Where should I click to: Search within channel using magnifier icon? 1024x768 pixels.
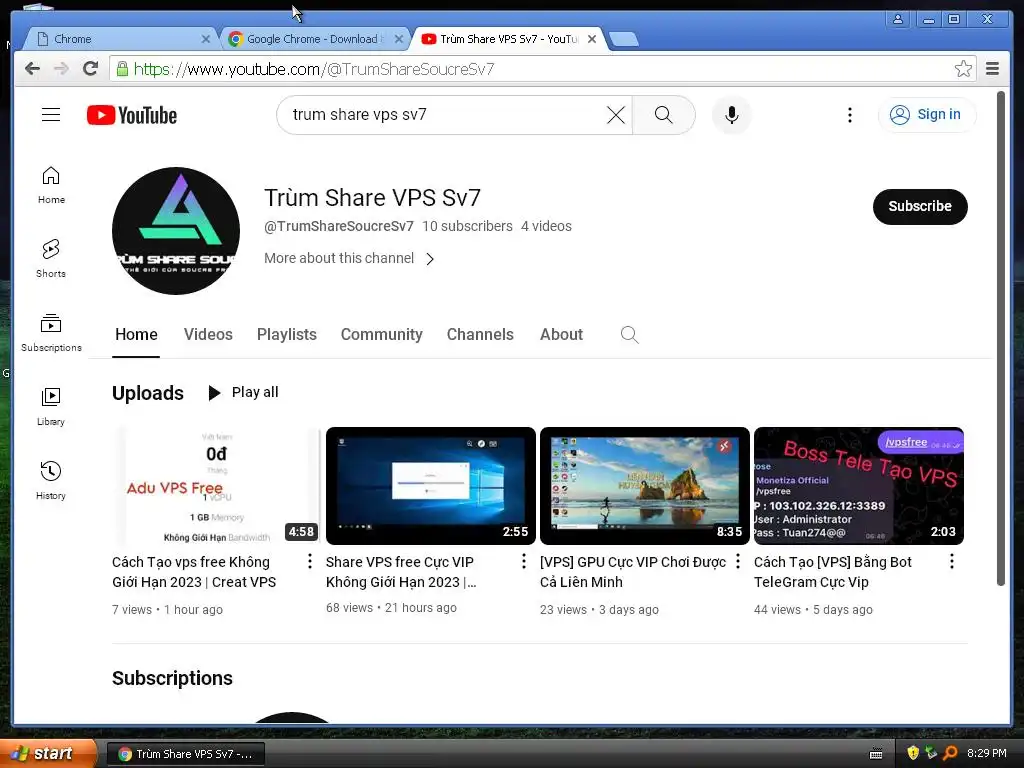(x=630, y=334)
